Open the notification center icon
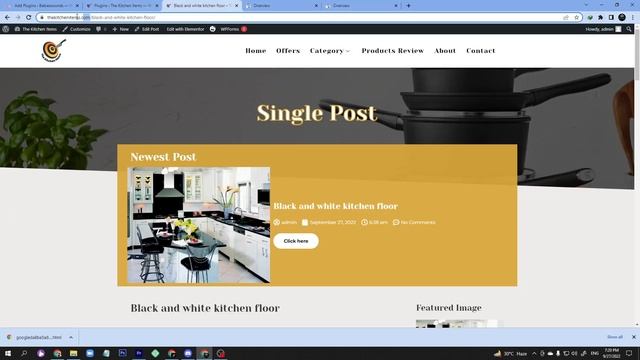This screenshot has height=360, width=640. 629,353
